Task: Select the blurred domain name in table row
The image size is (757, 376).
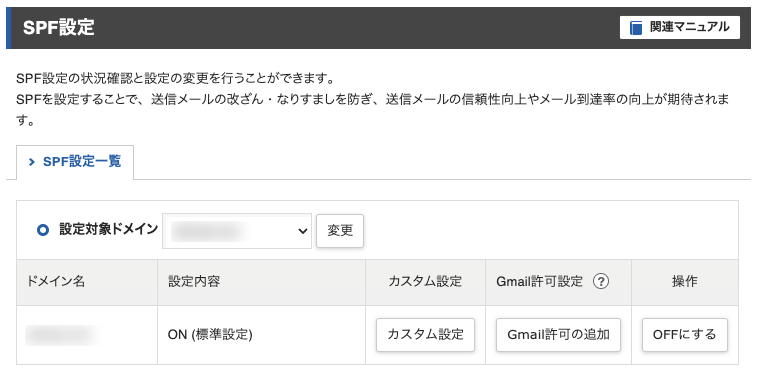Action: 63,334
